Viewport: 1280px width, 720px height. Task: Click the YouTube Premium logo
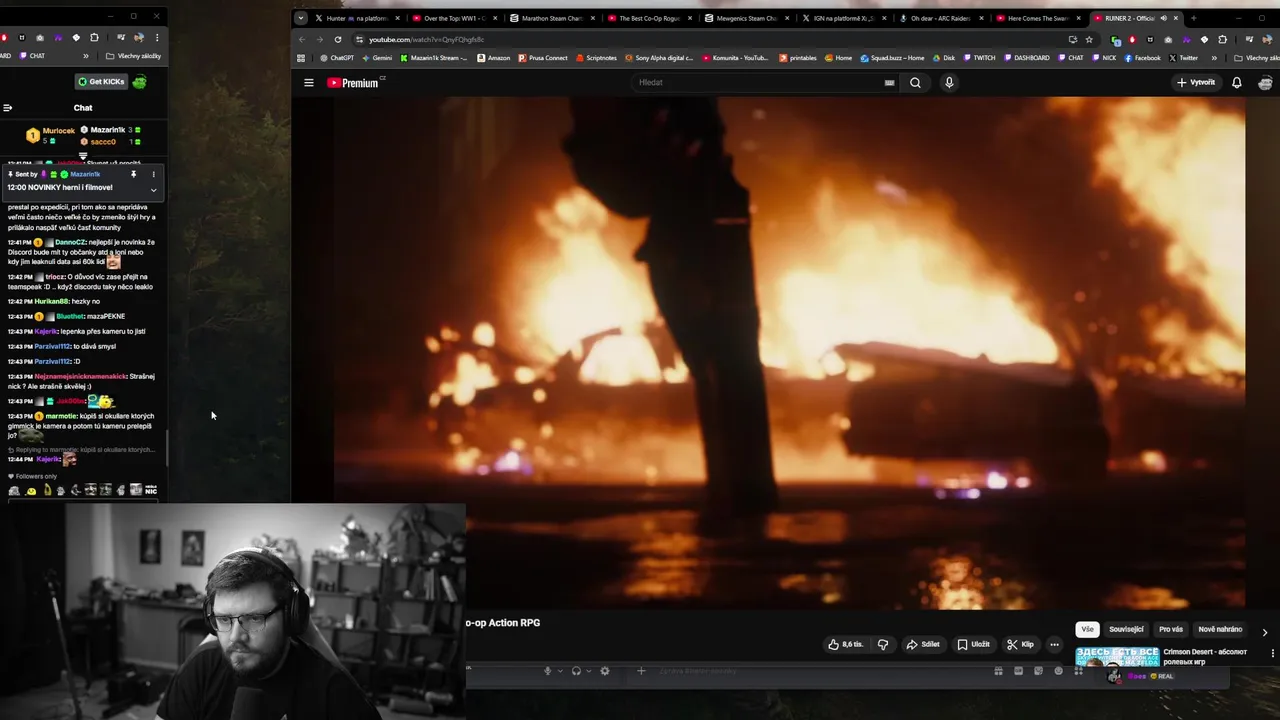(x=353, y=83)
